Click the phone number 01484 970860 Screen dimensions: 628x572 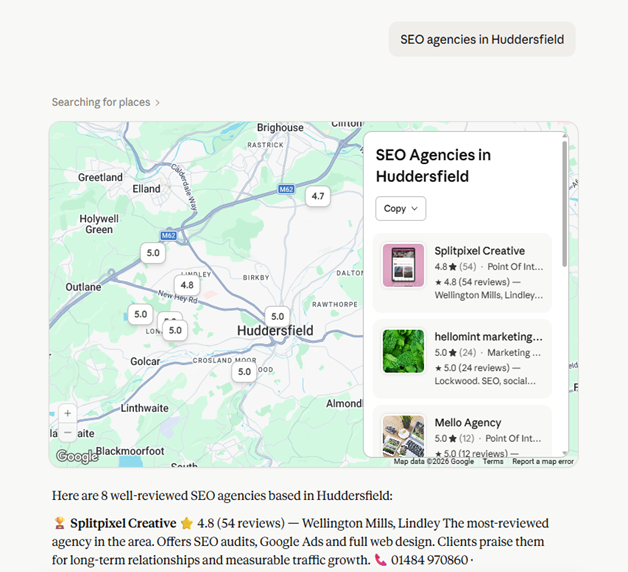click(429, 560)
